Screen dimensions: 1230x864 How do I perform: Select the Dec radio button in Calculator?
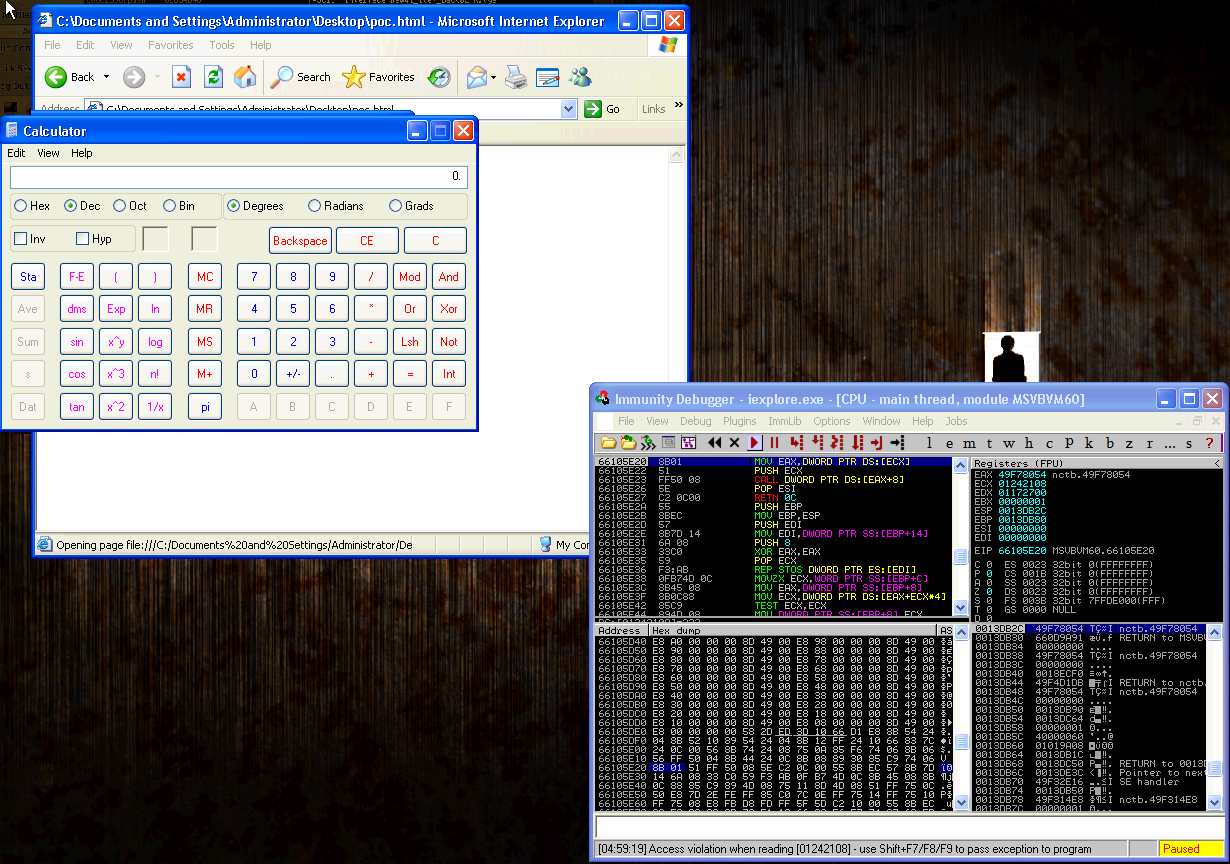(x=70, y=206)
